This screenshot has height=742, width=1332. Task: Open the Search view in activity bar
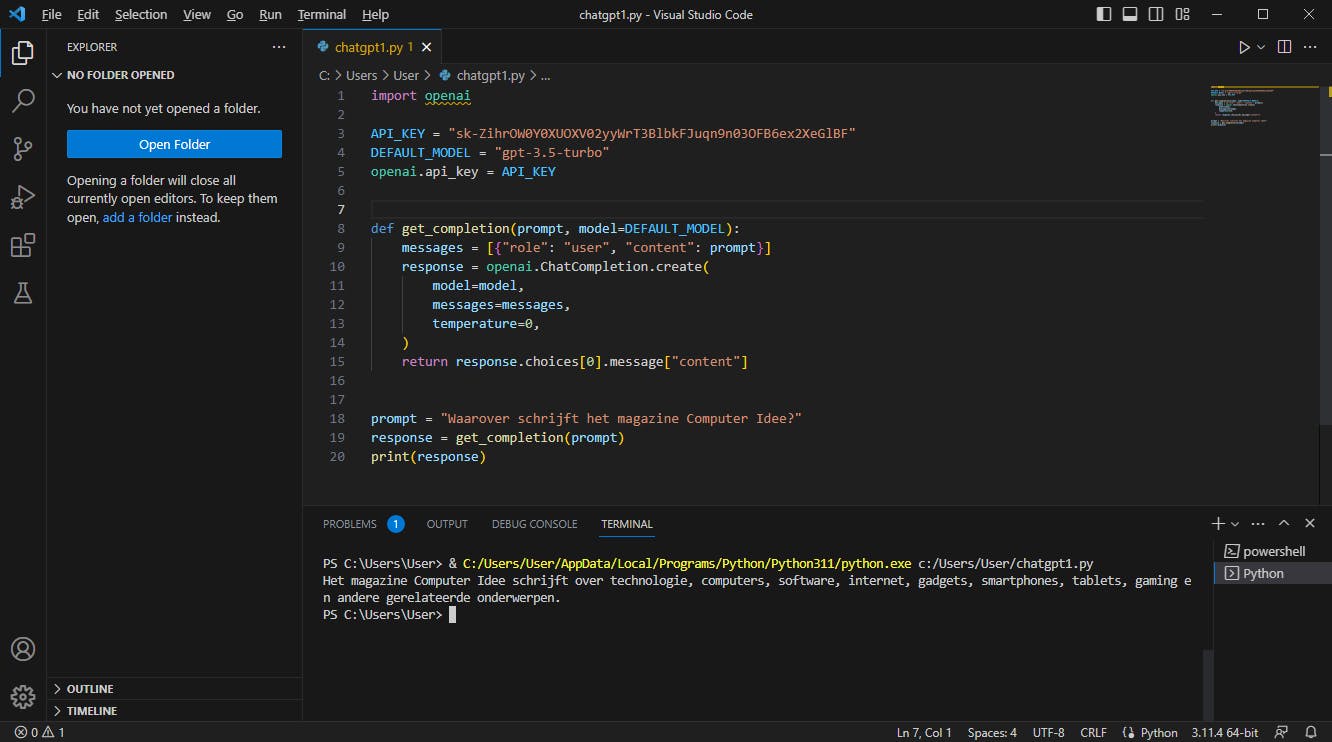point(22,101)
